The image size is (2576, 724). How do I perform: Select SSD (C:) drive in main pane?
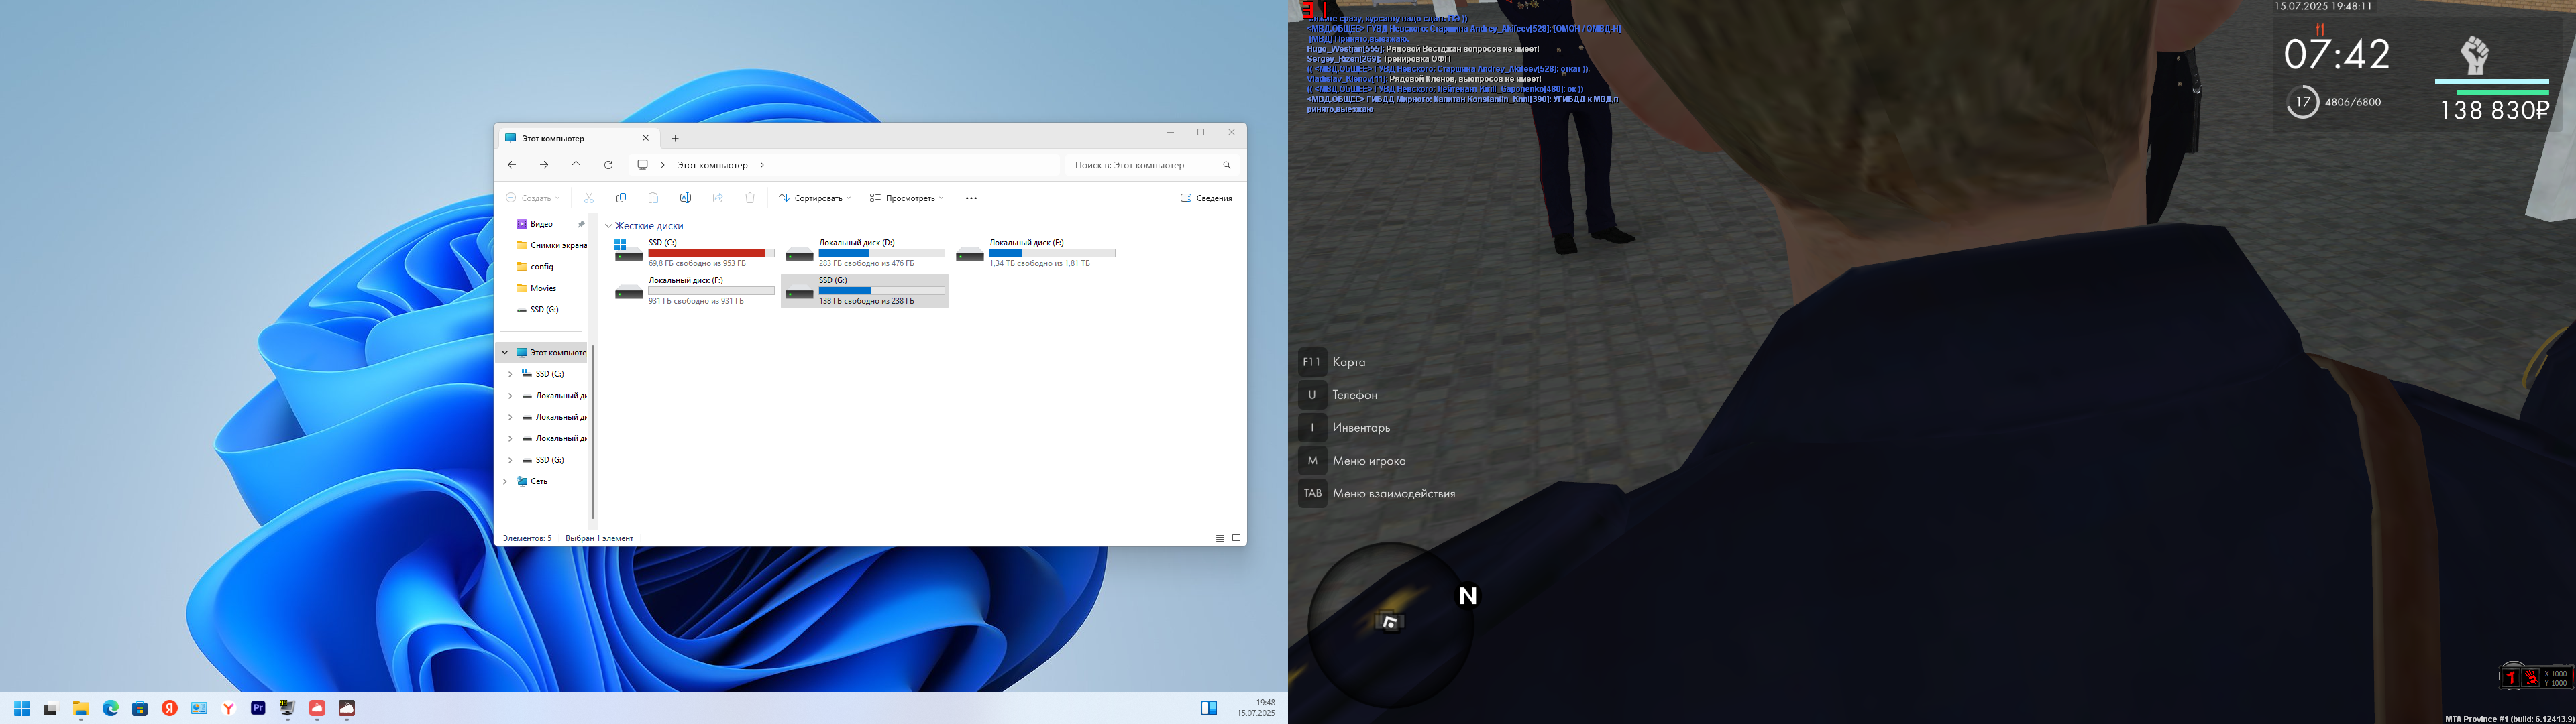694,253
